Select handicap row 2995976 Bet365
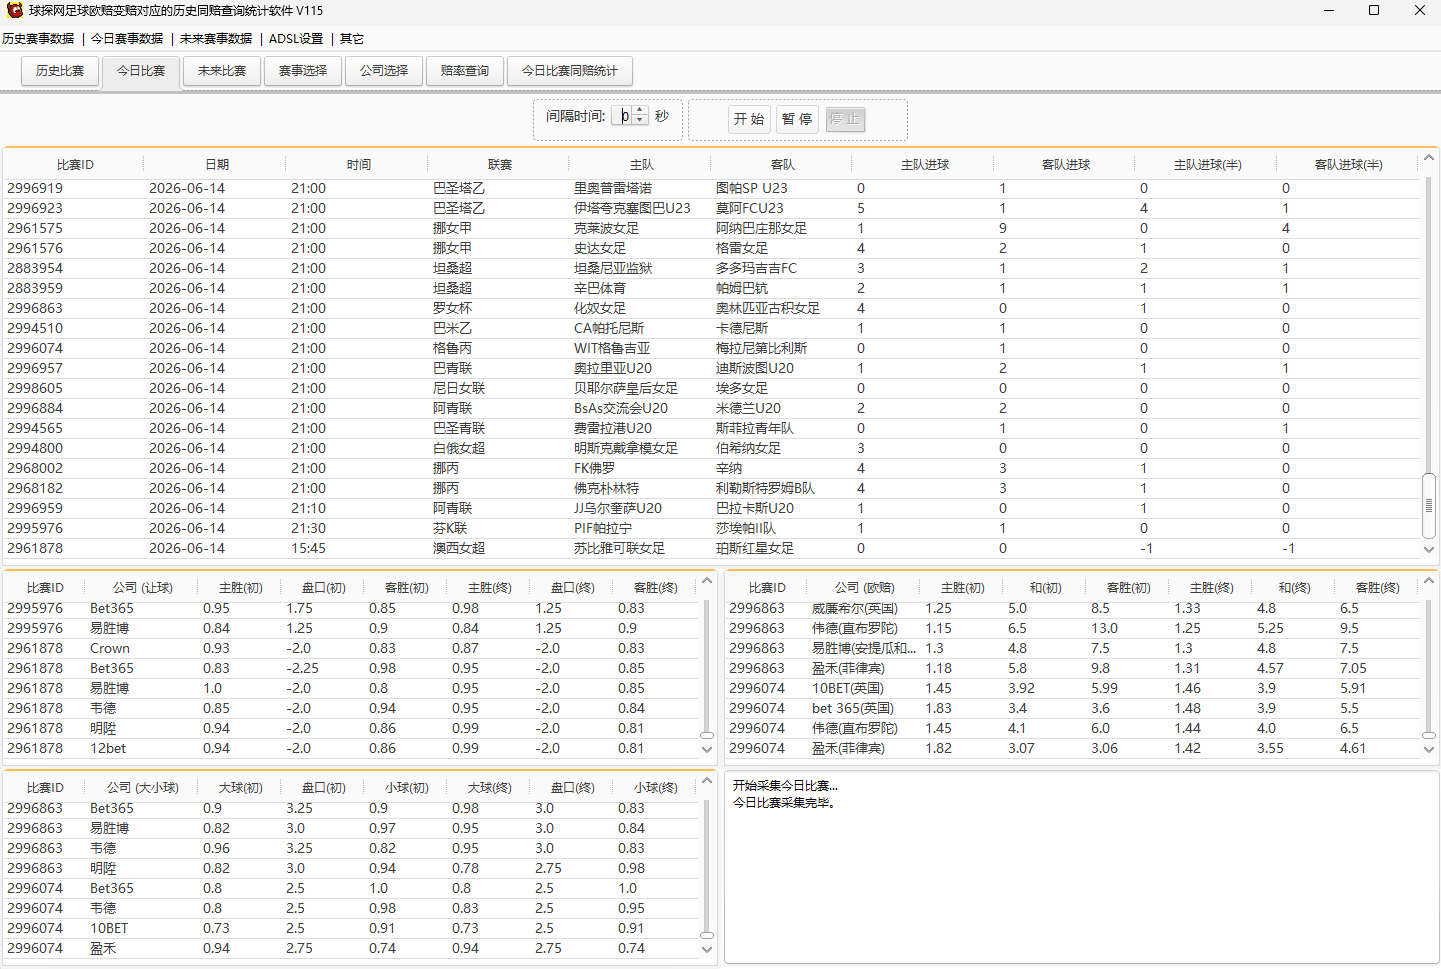 pyautogui.click(x=351, y=608)
